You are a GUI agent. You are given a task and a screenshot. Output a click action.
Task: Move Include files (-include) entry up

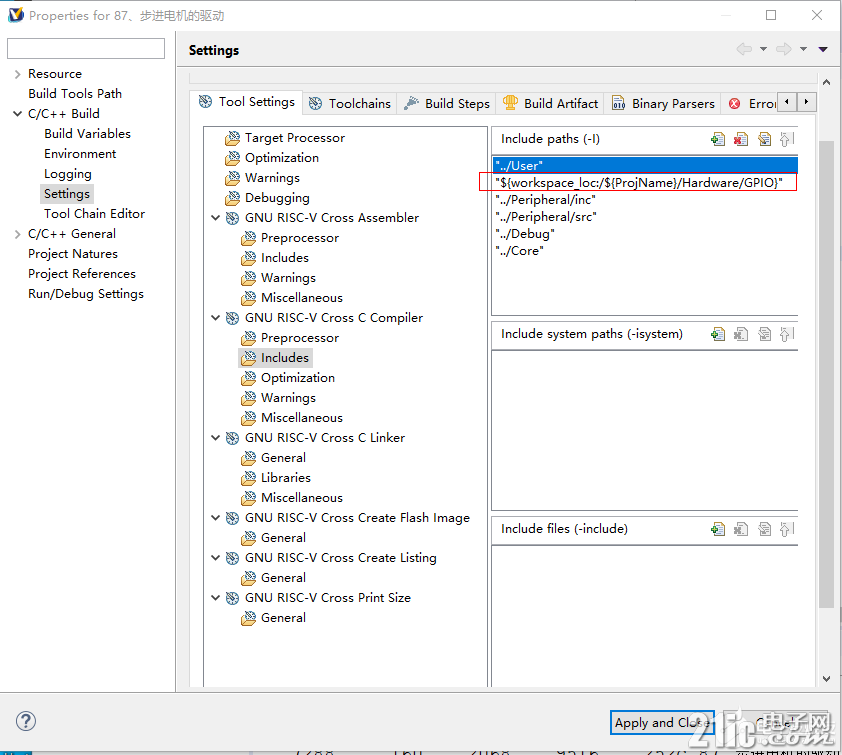786,529
